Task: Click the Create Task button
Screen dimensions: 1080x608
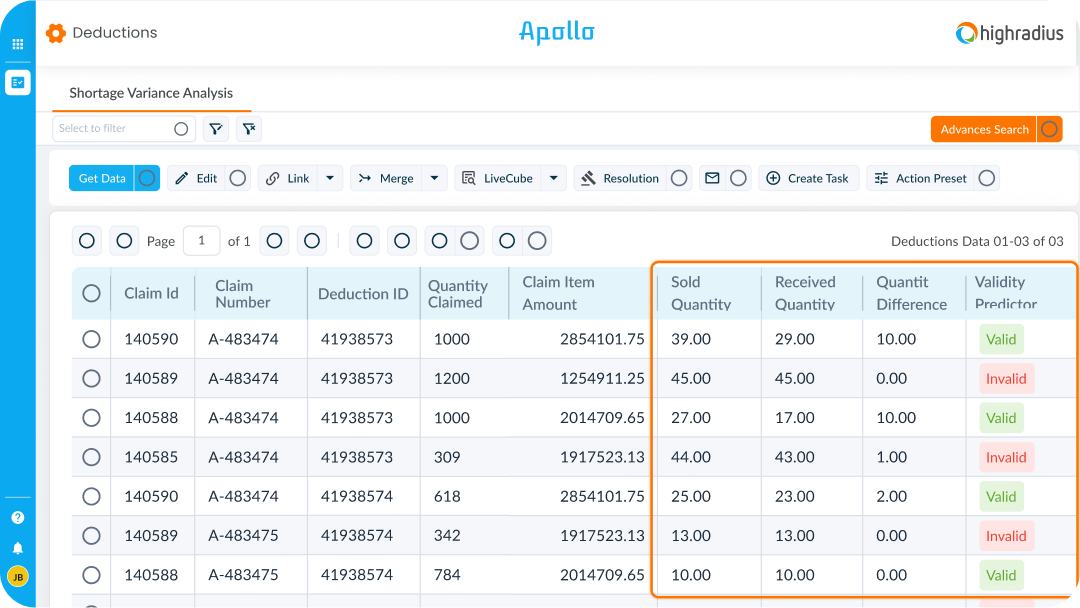Action: (808, 178)
